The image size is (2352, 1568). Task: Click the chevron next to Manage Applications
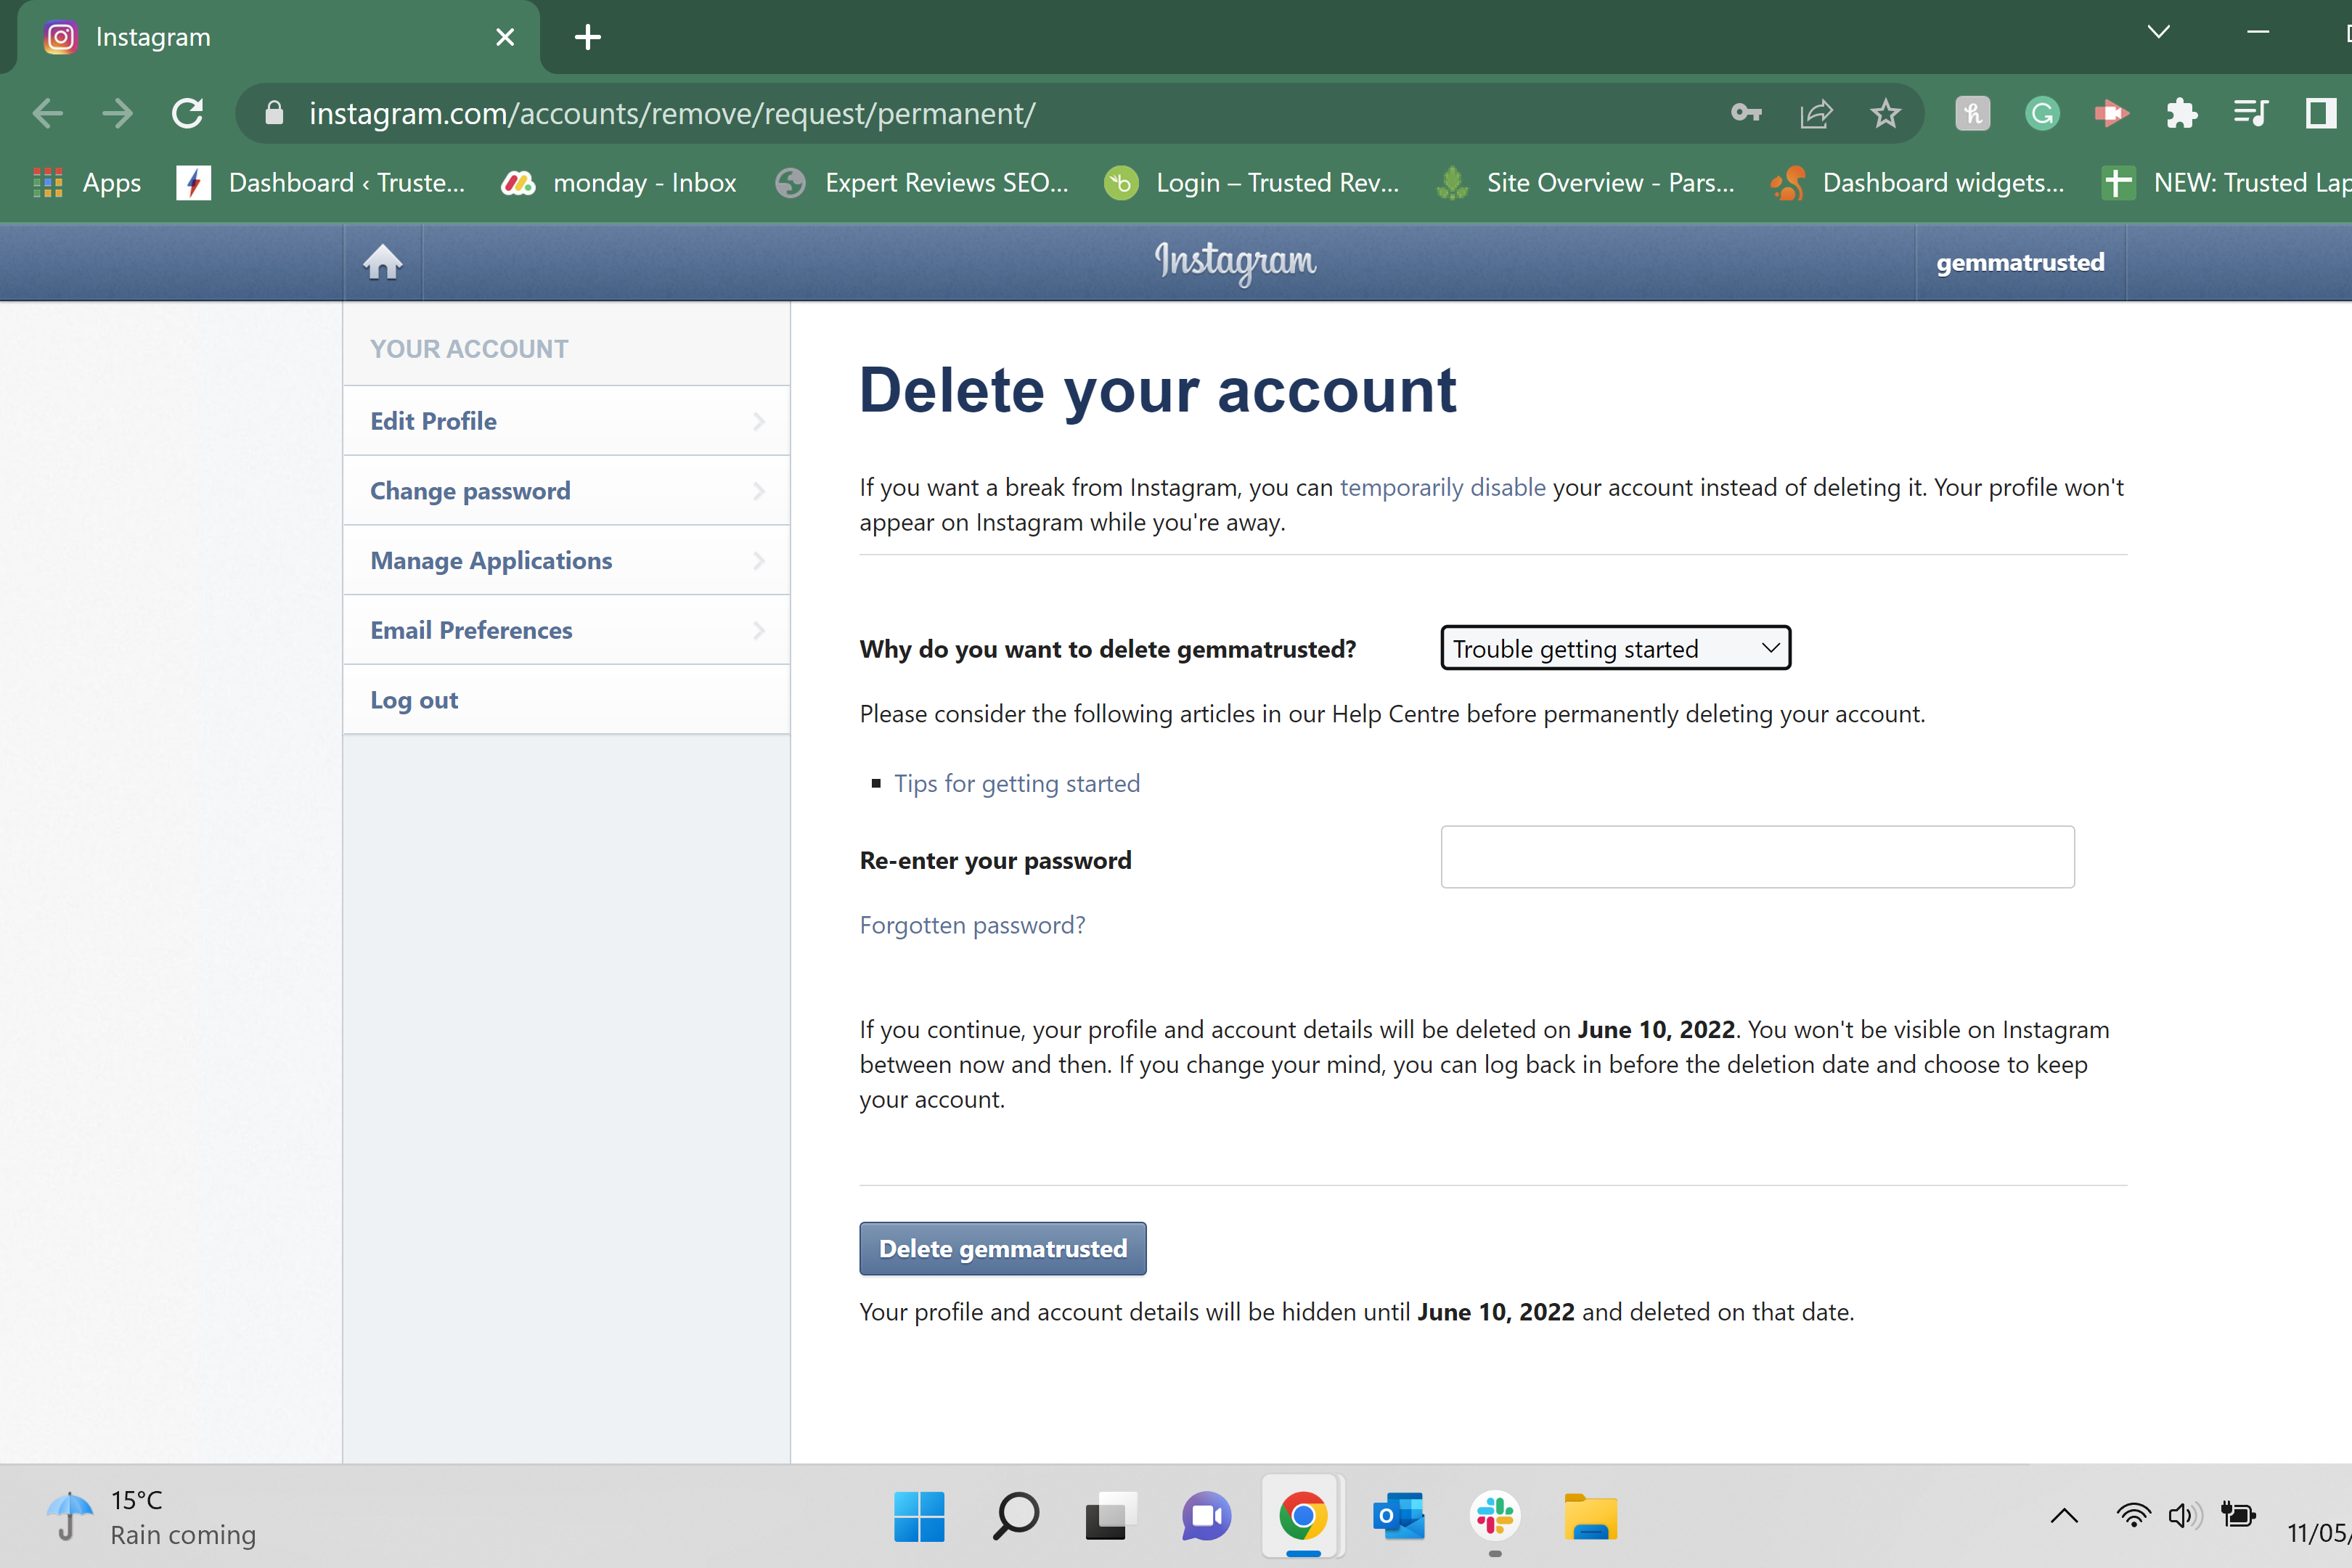[759, 561]
